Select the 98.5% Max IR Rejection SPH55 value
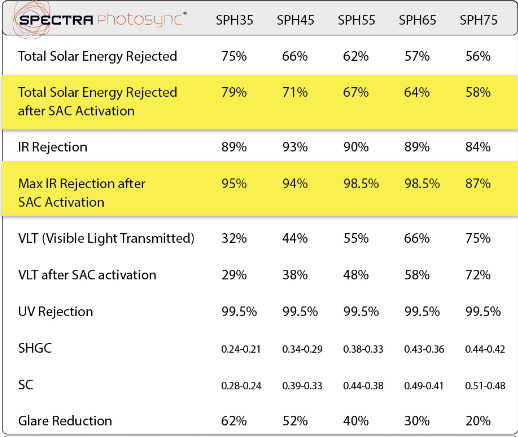The image size is (518, 437). pos(361,184)
